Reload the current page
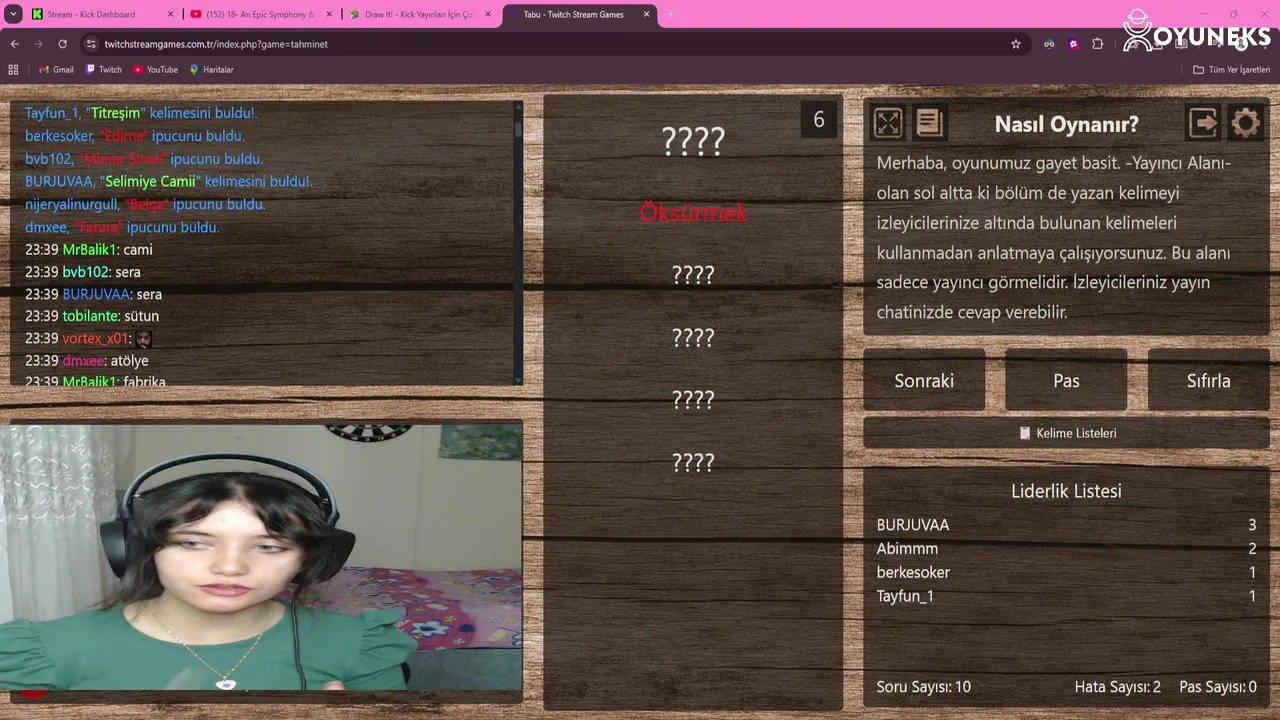 (x=62, y=44)
